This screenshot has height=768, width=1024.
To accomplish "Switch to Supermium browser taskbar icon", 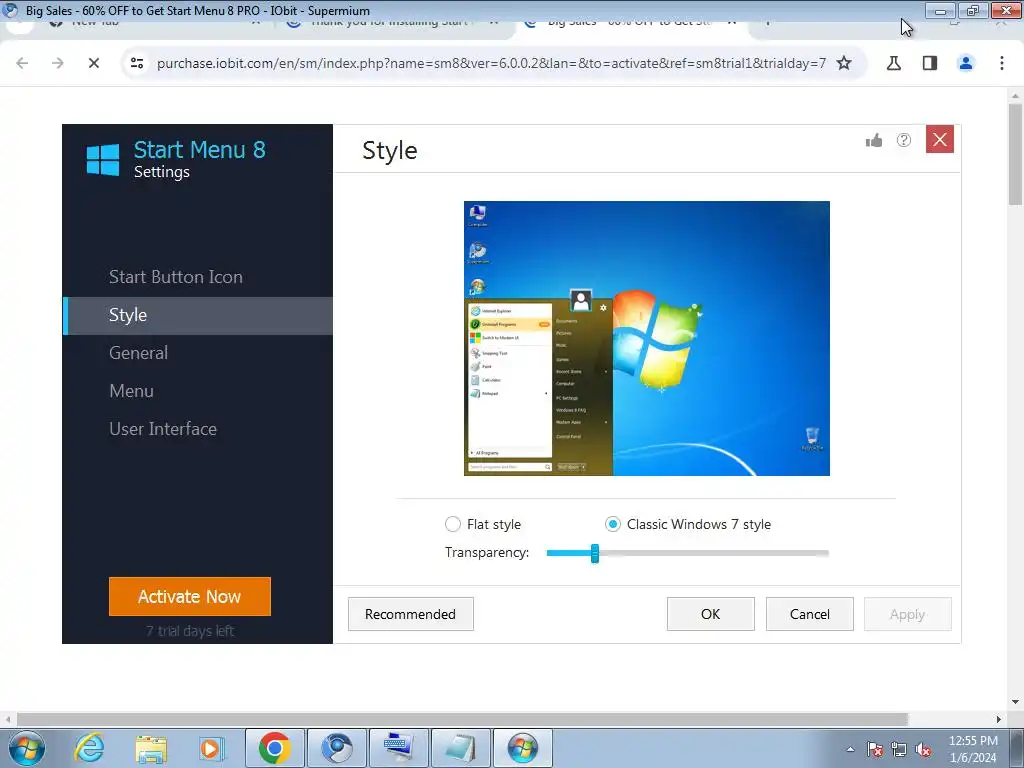I will point(337,748).
